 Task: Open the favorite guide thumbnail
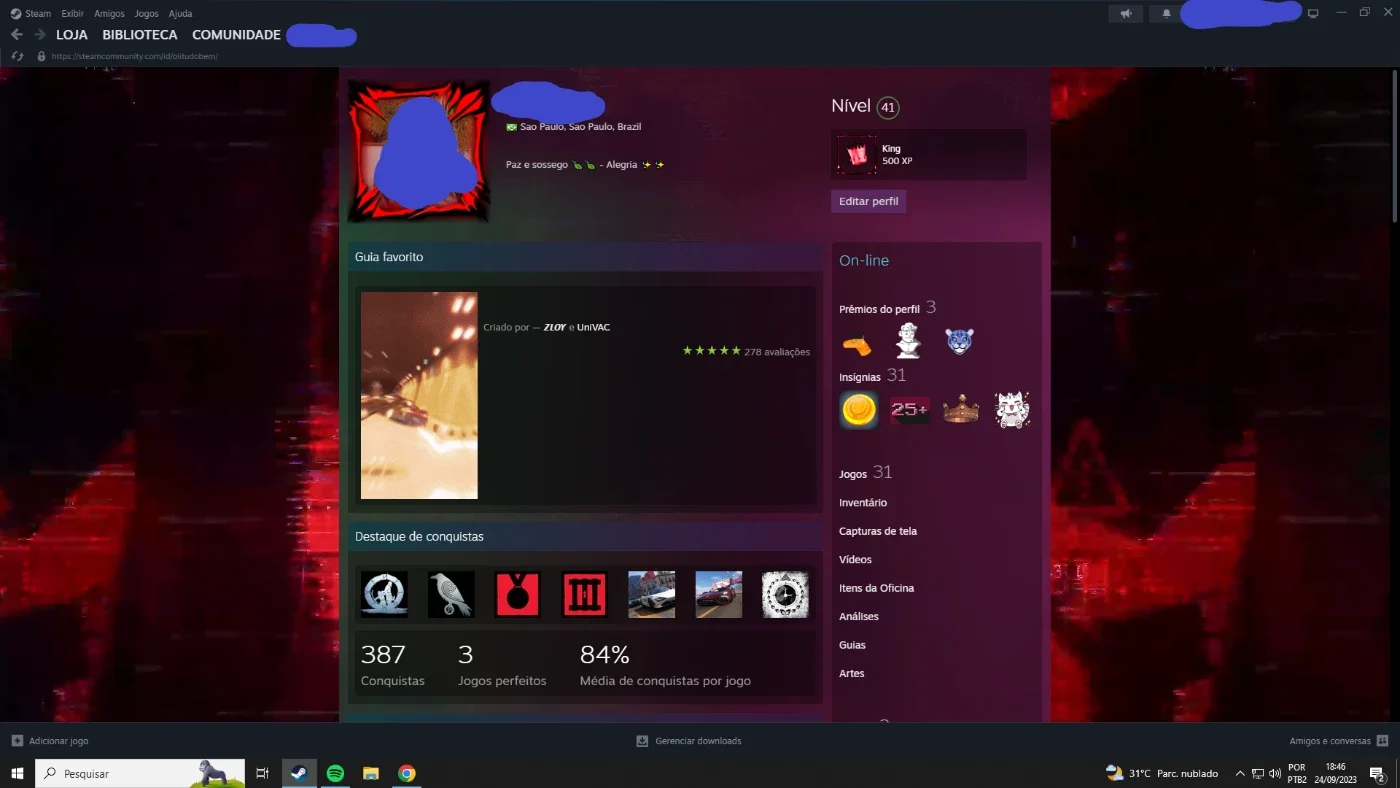(419, 395)
